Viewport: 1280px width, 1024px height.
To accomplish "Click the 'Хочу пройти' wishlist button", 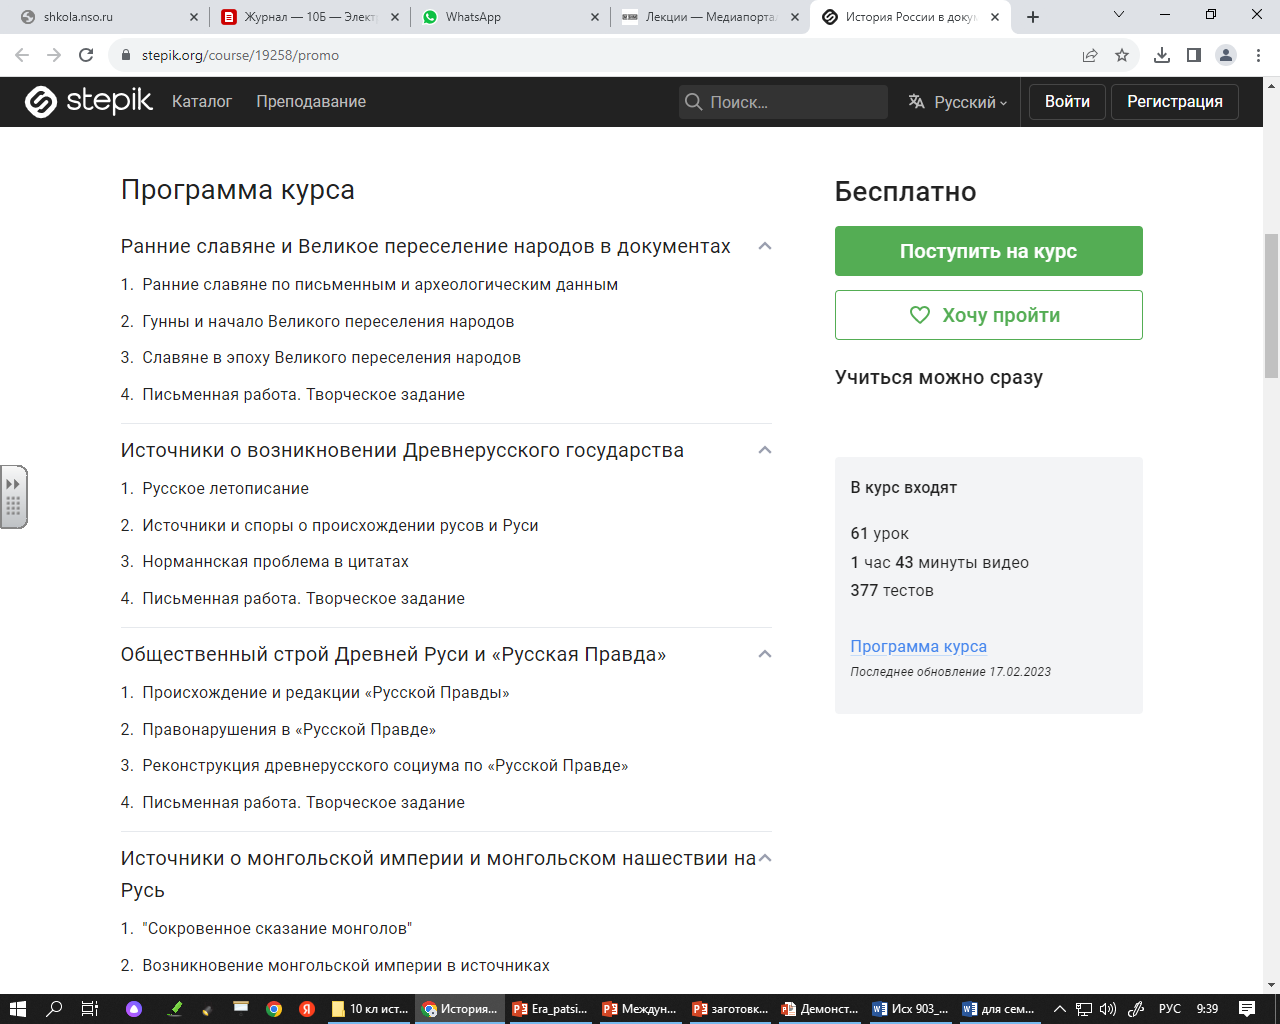I will [988, 315].
